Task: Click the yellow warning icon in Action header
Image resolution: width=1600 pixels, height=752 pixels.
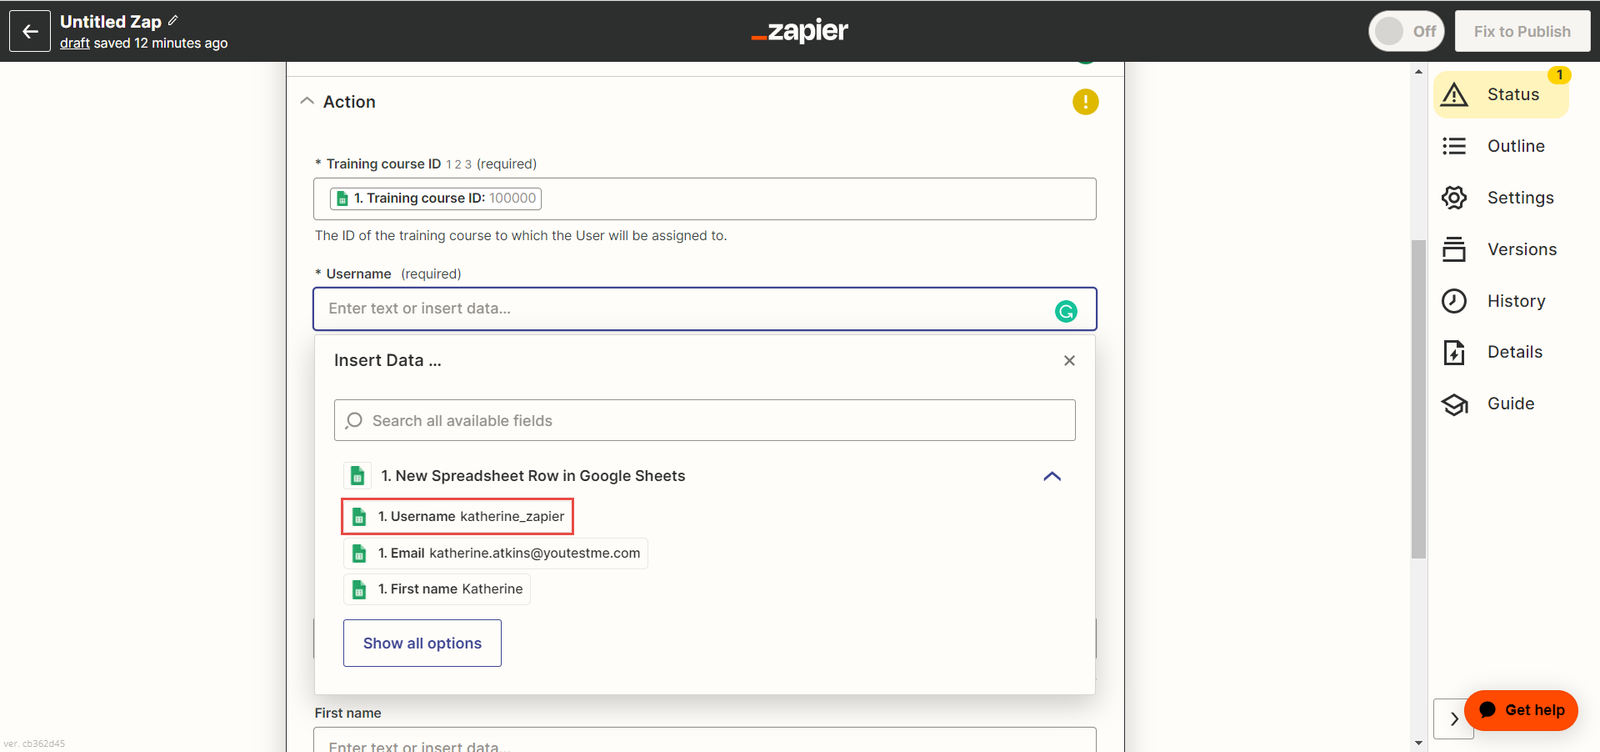Action: (x=1085, y=102)
